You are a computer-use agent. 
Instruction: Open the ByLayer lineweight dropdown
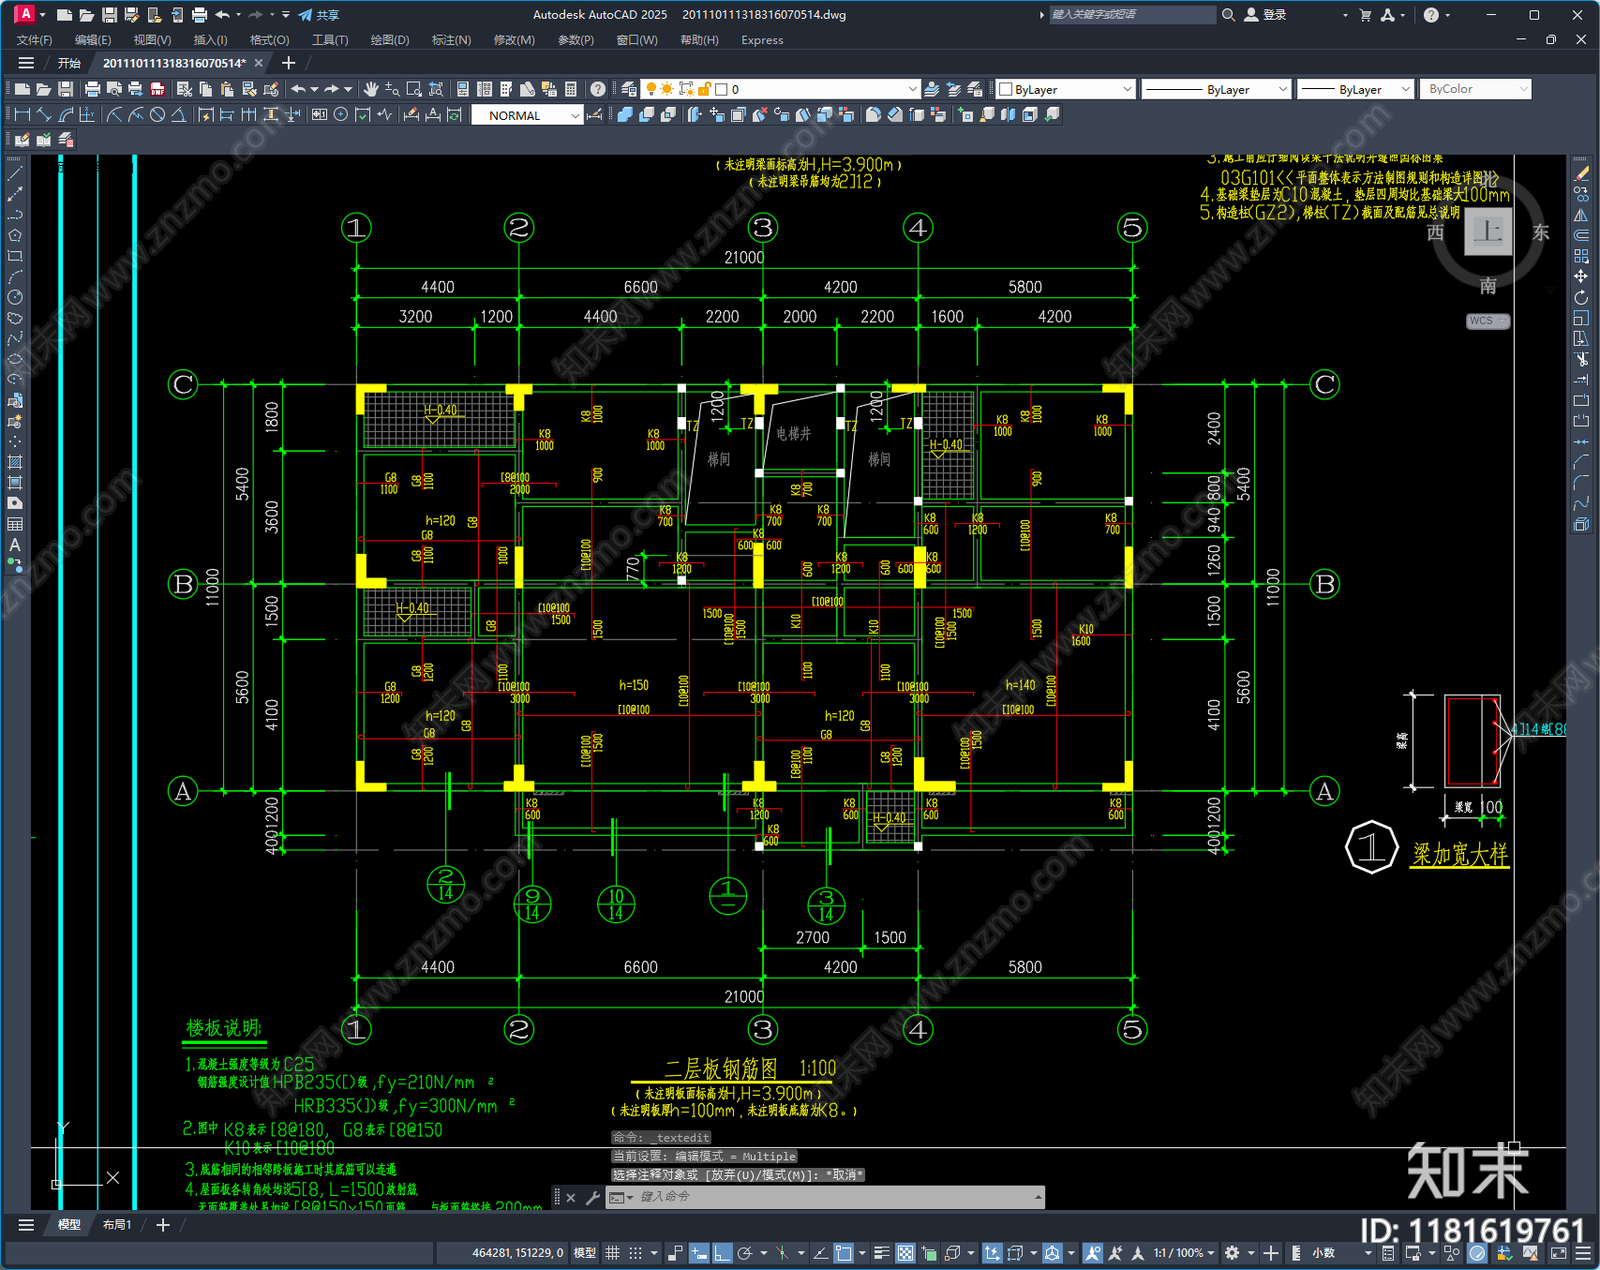[x=1355, y=89]
